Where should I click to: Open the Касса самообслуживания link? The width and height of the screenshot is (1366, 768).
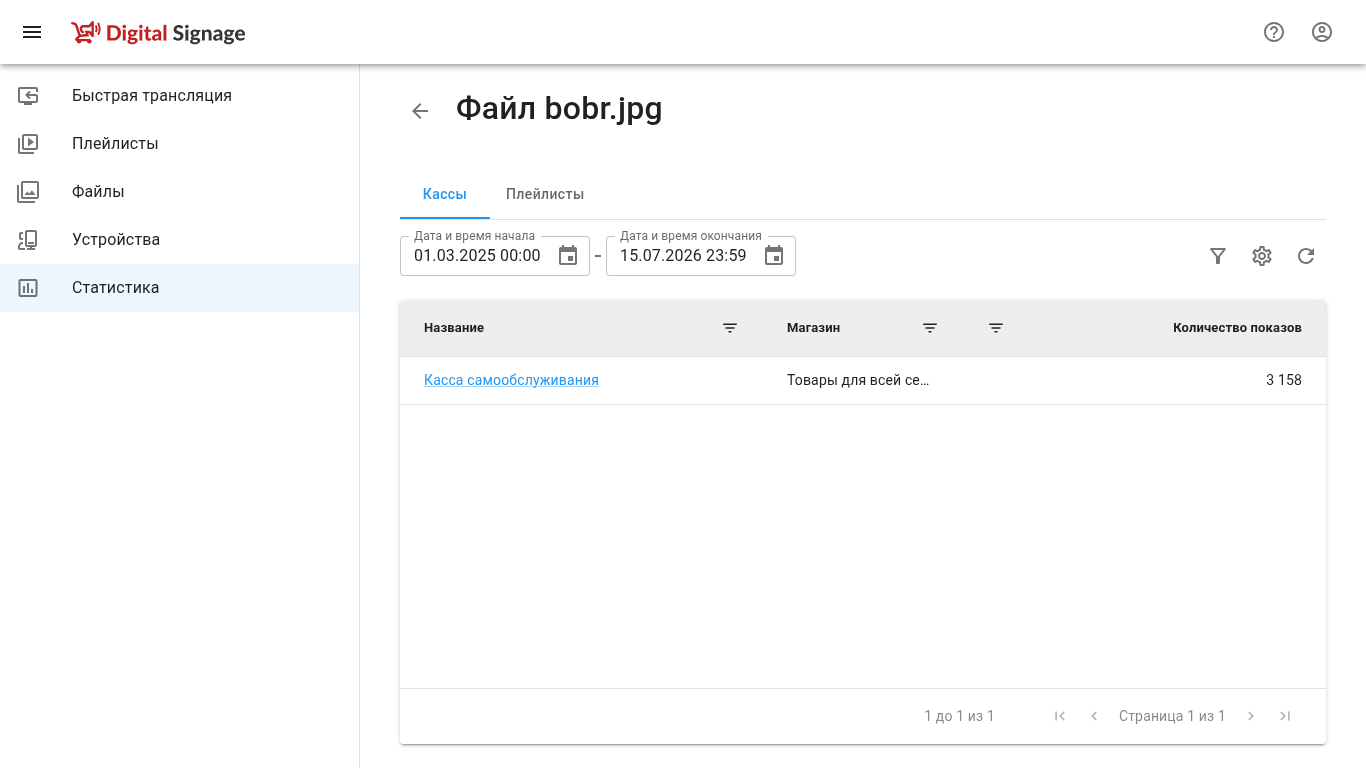(x=511, y=380)
